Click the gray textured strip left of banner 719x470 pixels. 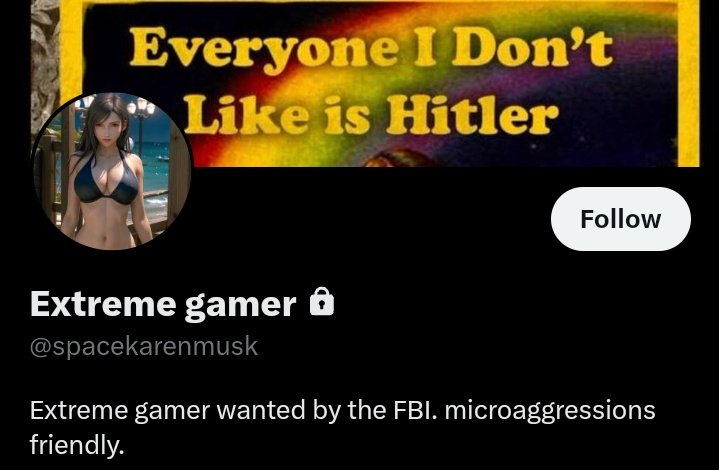pos(45,60)
